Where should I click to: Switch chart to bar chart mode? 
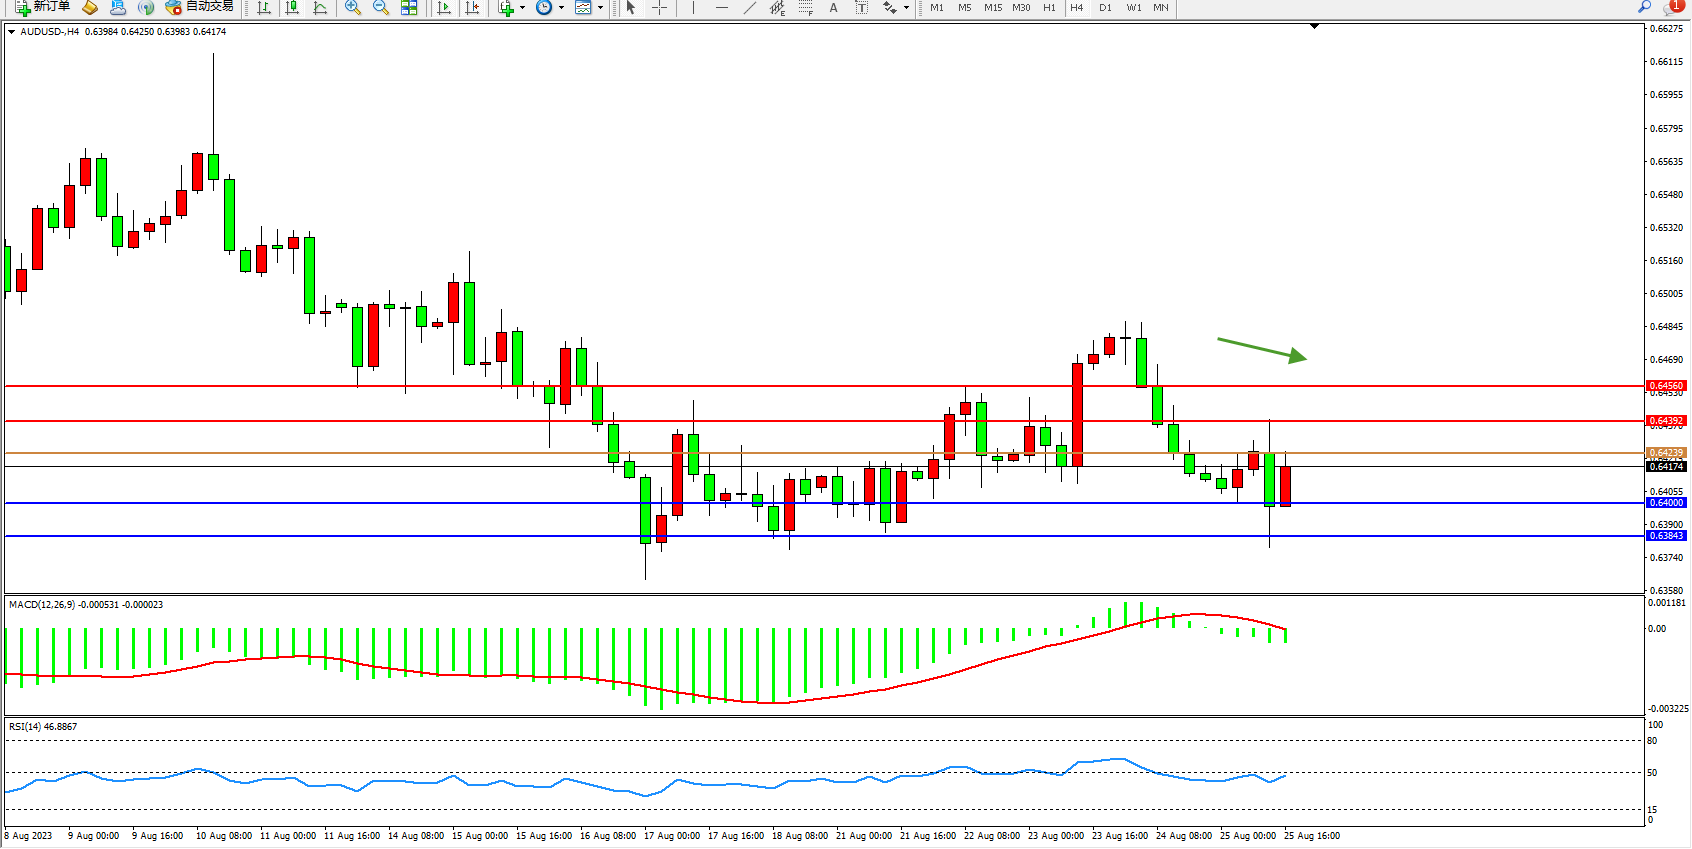pos(264,8)
